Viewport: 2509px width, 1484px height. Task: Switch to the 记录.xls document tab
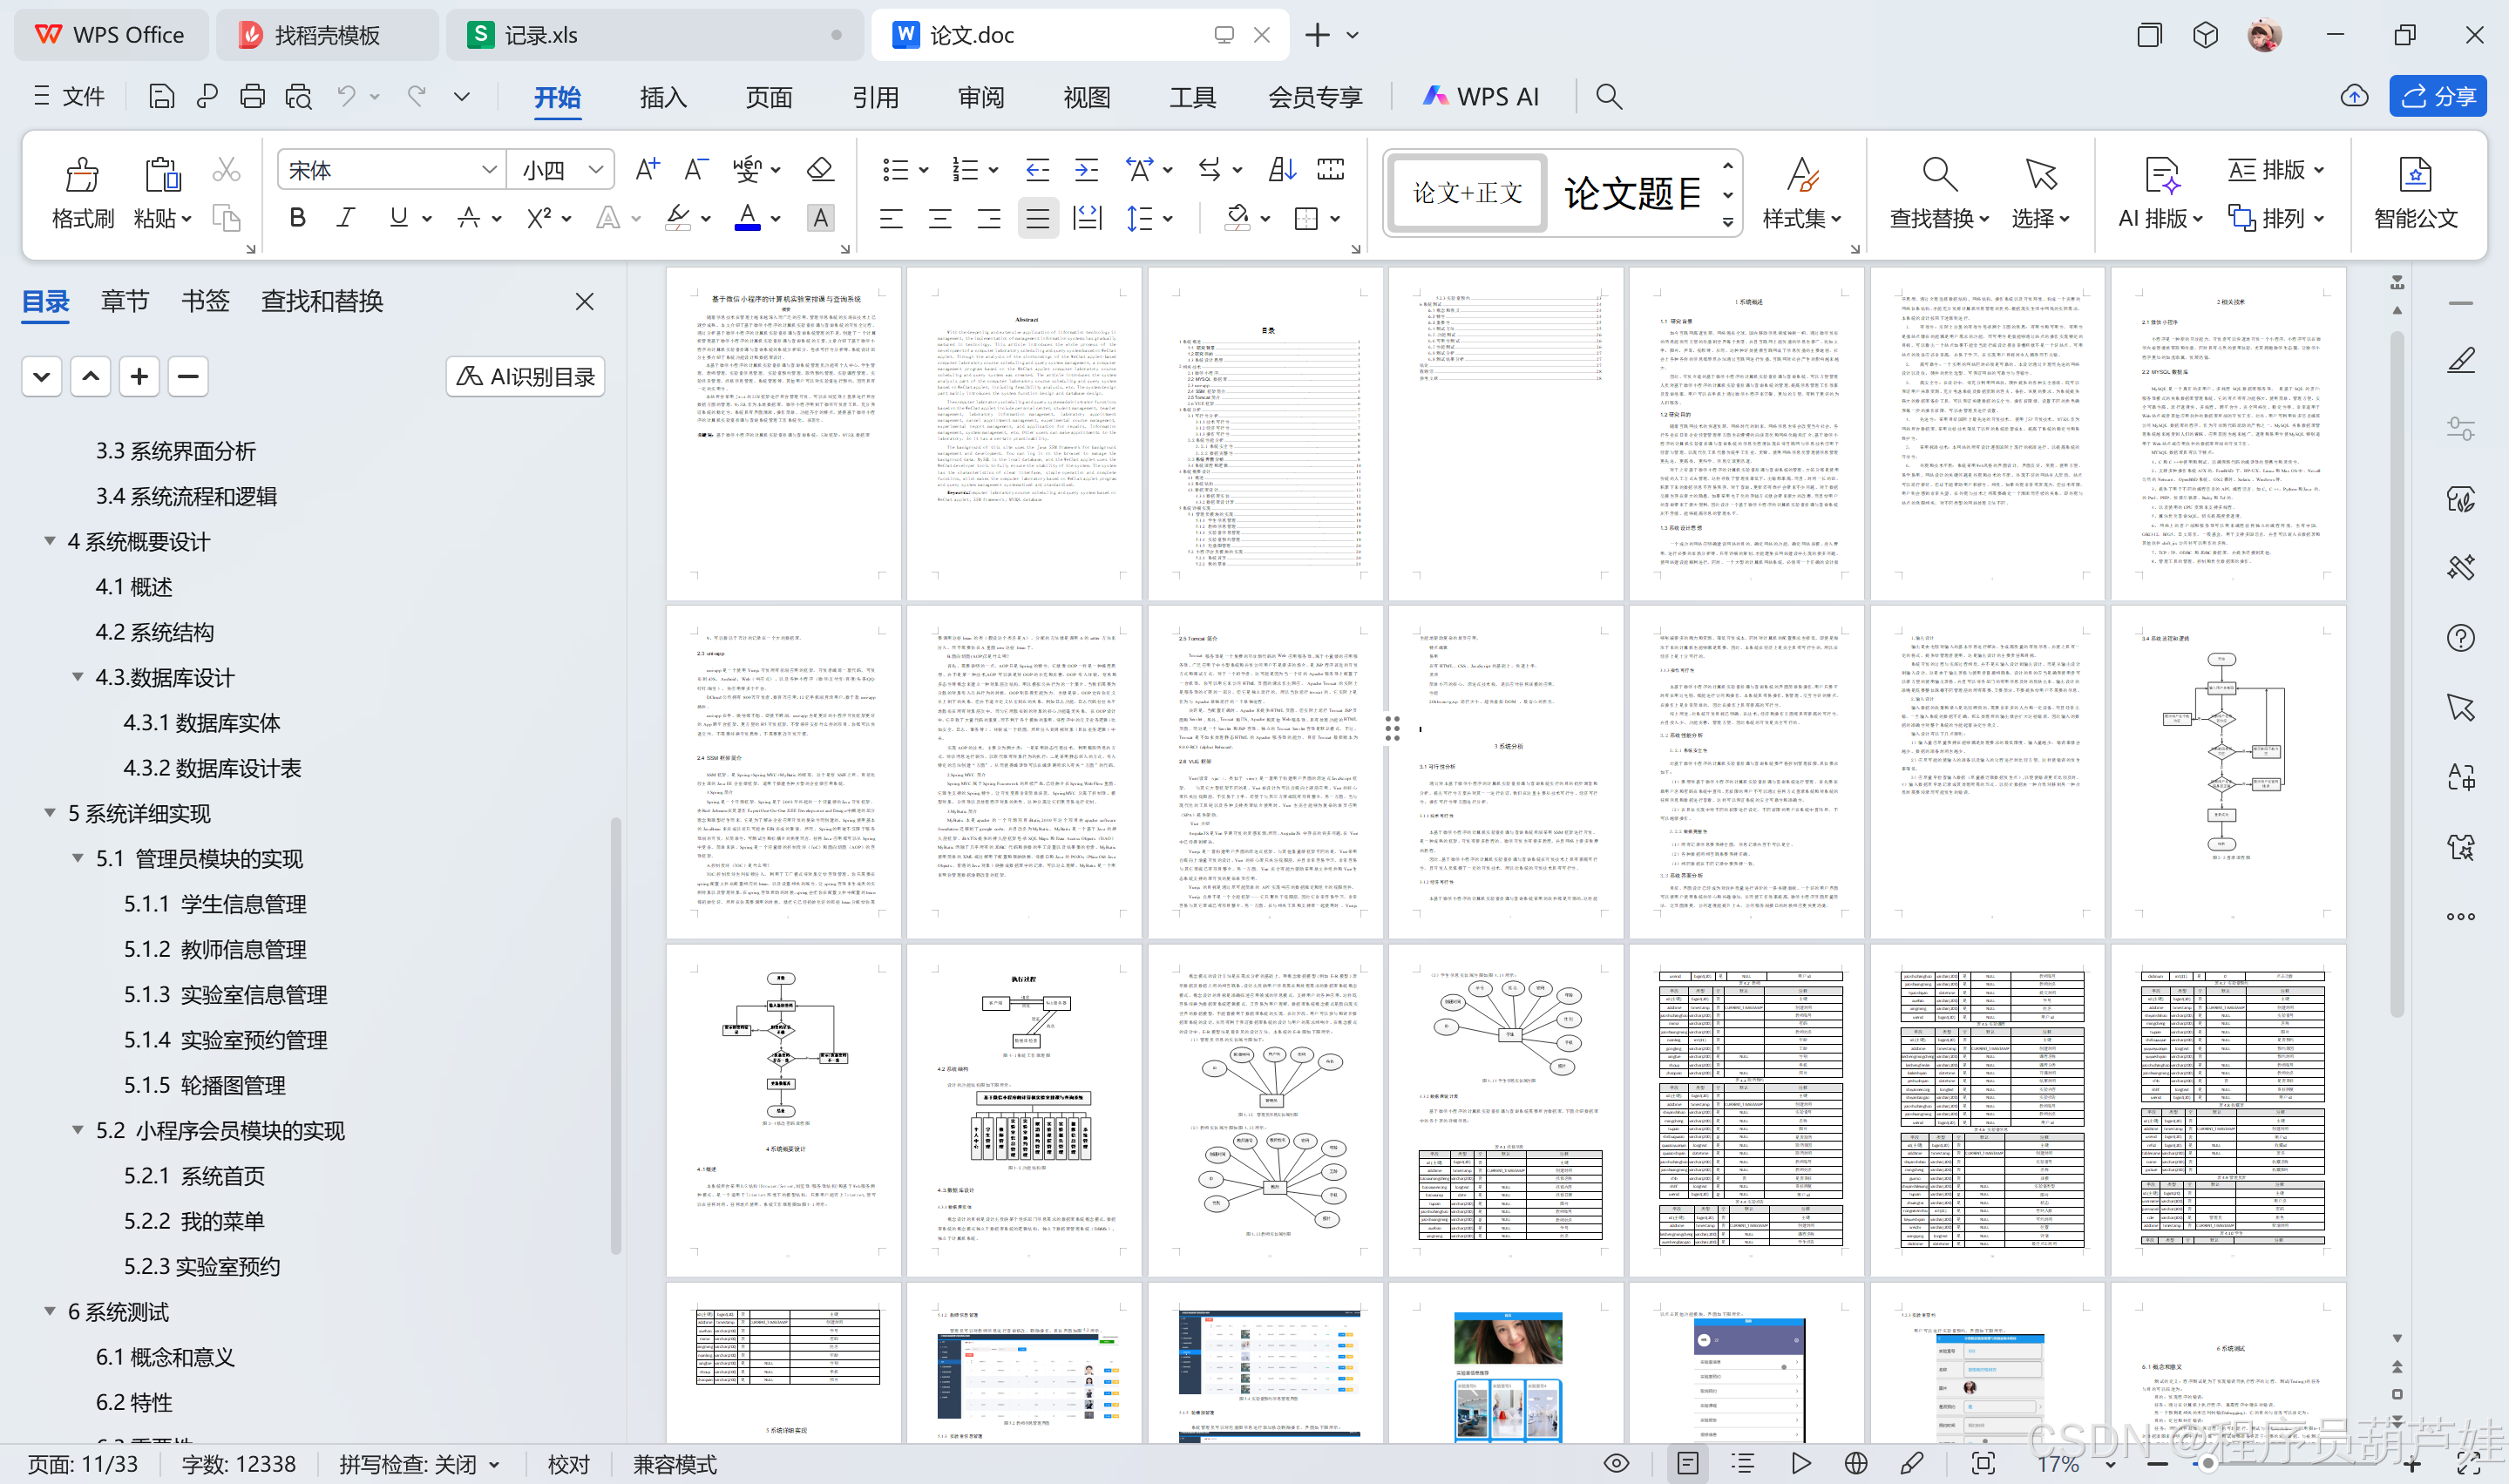(x=655, y=35)
